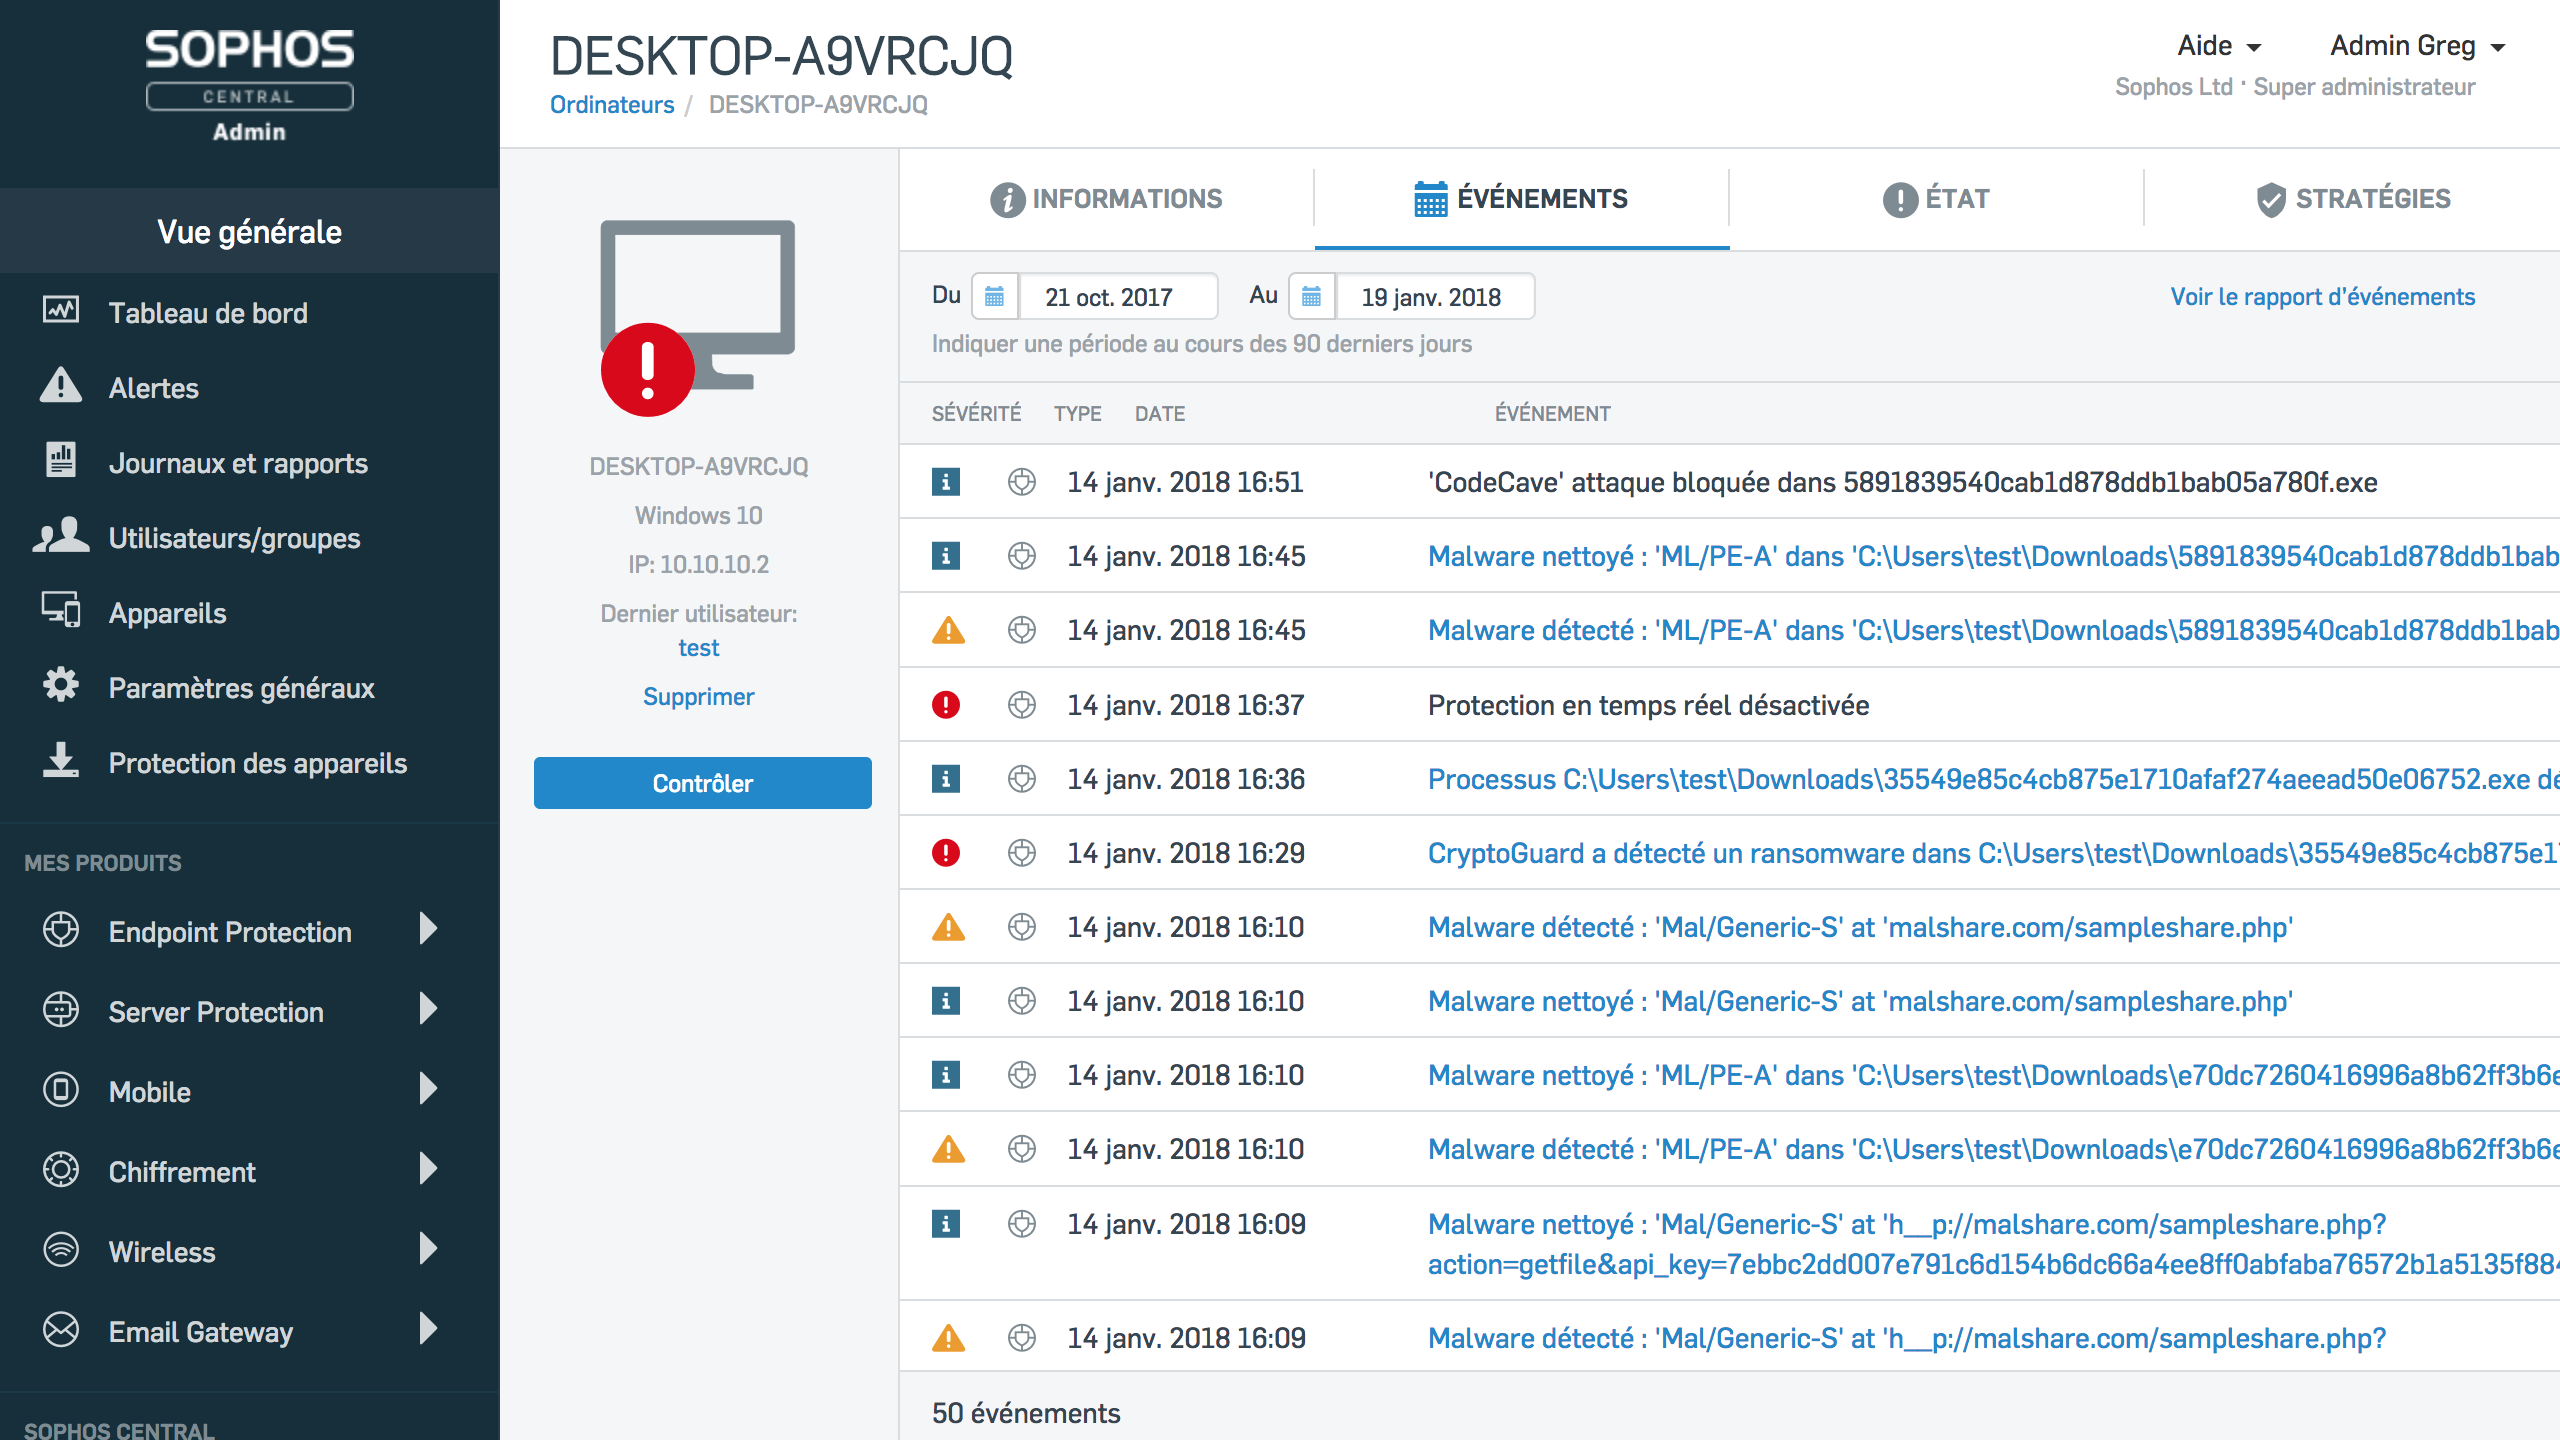Open 16:45 Malware nettoyé ML/PE-A link

coord(1992,556)
